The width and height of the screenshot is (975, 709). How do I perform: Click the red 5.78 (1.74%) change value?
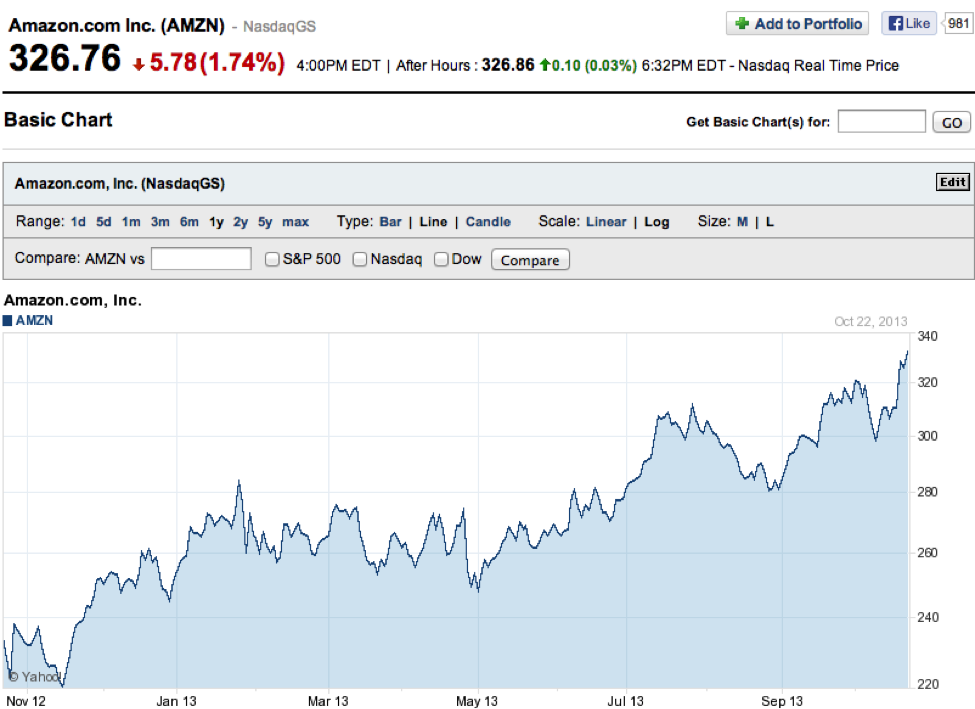click(x=217, y=62)
